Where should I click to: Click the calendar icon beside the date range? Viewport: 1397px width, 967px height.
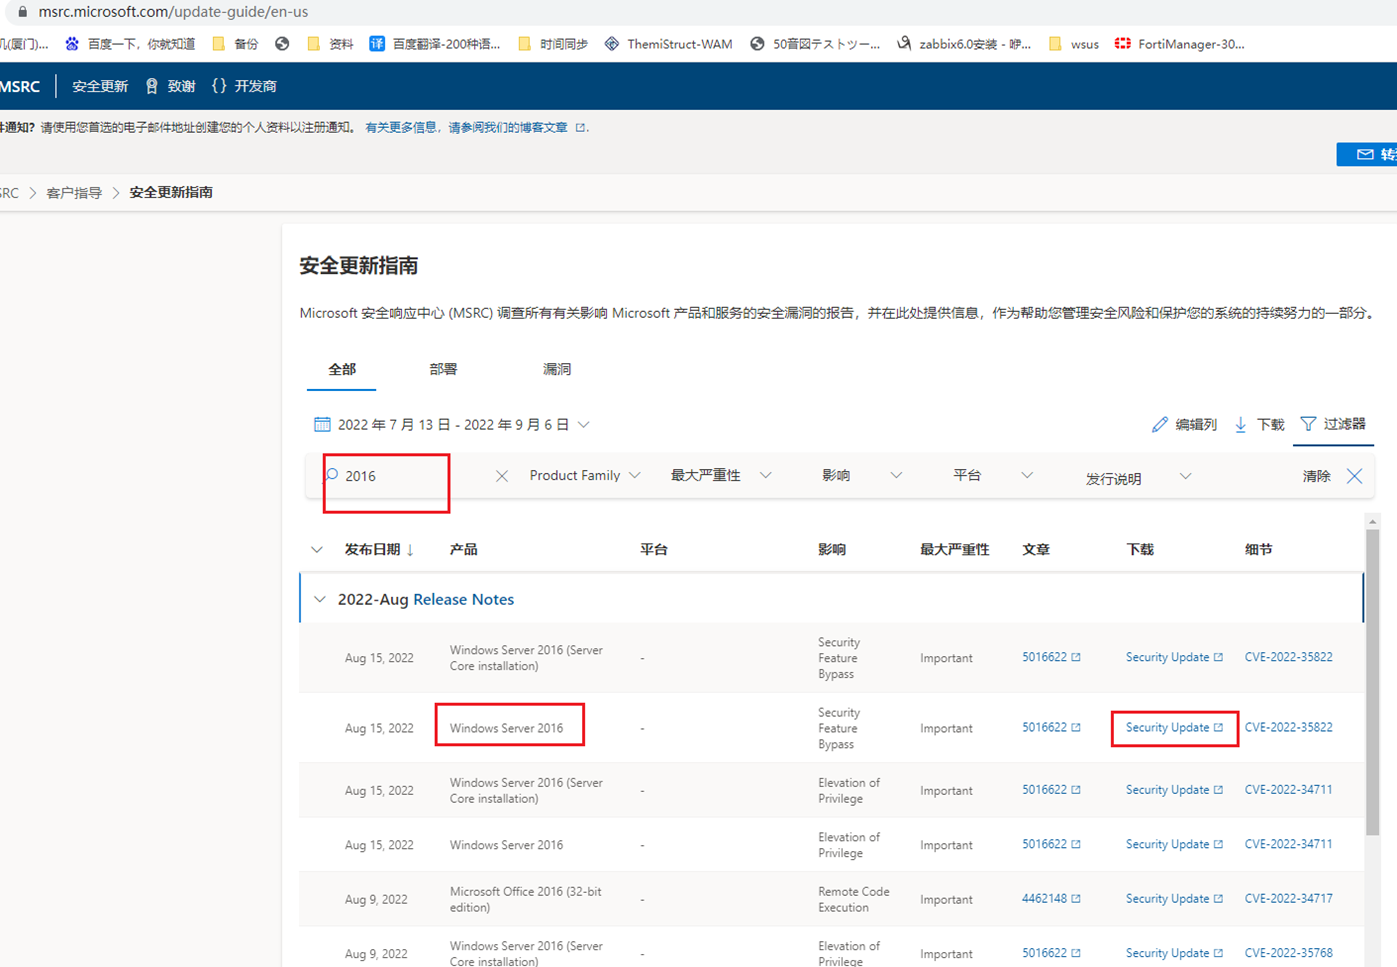click(x=322, y=424)
